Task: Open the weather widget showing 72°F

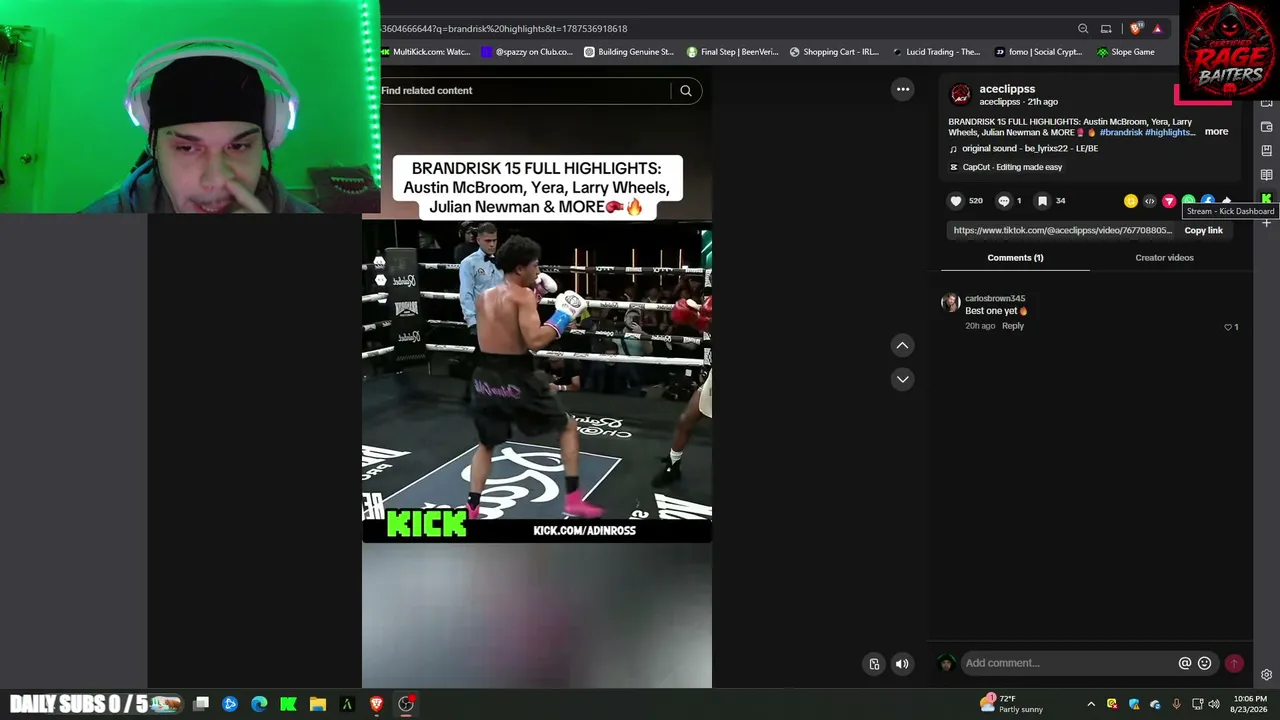Action: pos(1012,704)
